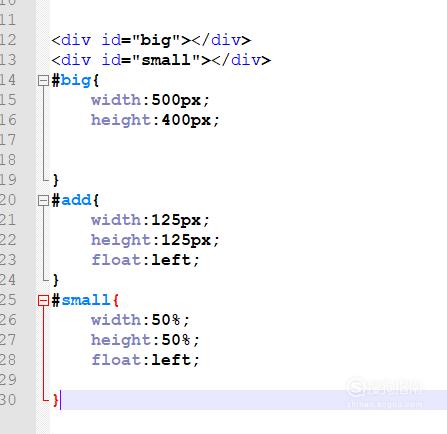The image size is (447, 434).
Task: Collapse the #big code block fold marker
Action: [43, 80]
